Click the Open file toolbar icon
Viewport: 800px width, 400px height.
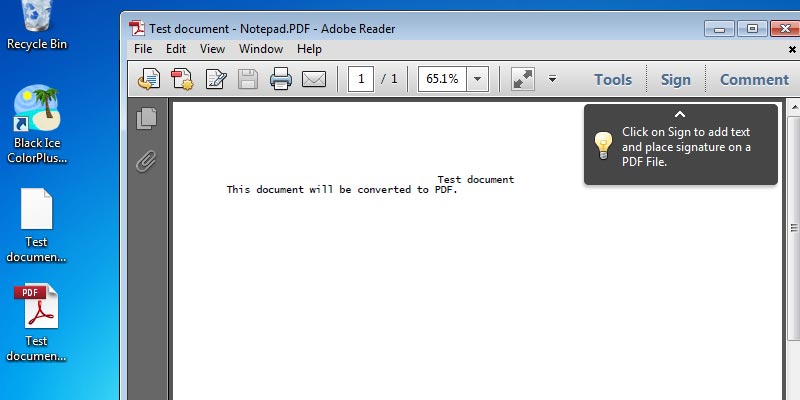pyautogui.click(x=149, y=79)
